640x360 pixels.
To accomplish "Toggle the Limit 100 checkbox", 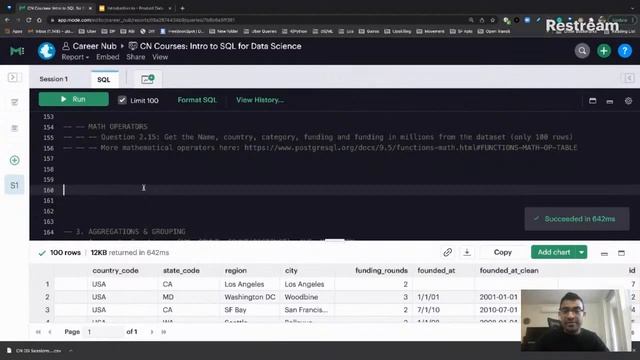I will [122, 100].
